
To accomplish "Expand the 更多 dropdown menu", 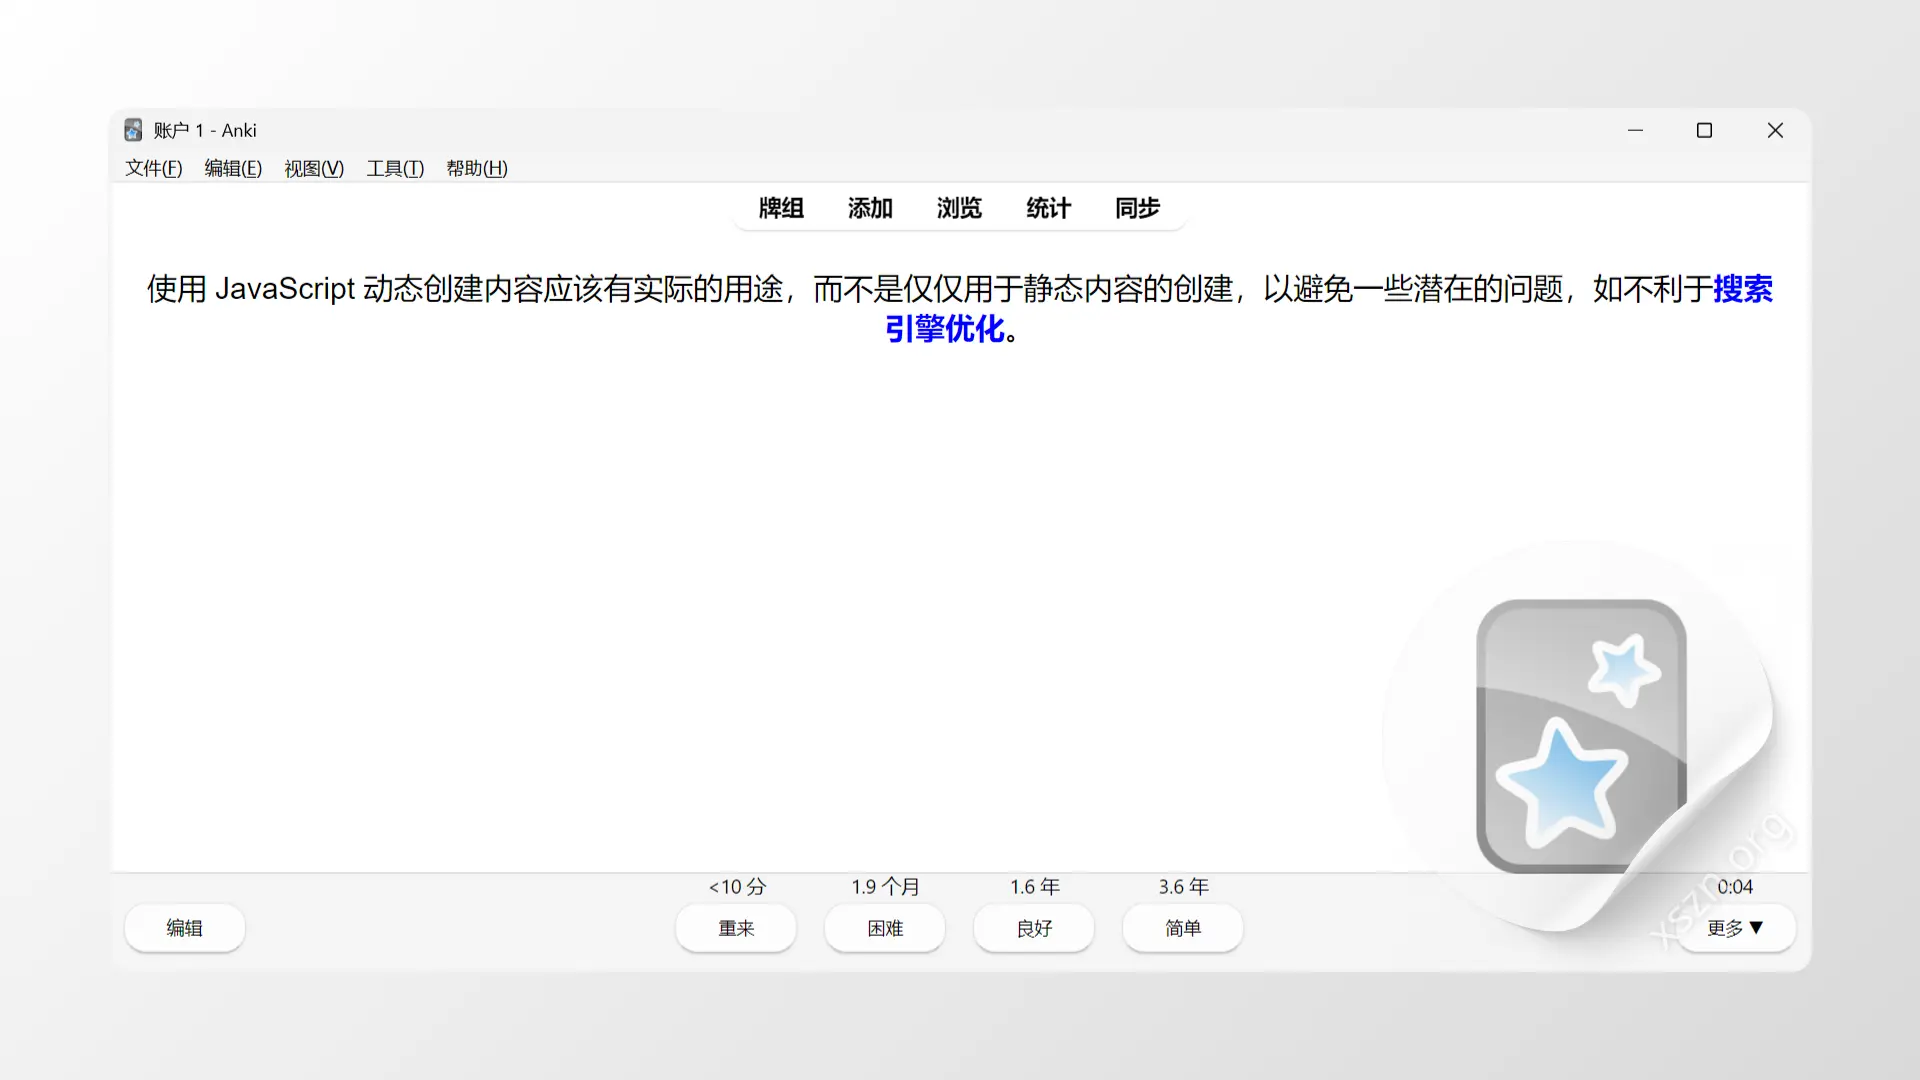I will click(1735, 928).
